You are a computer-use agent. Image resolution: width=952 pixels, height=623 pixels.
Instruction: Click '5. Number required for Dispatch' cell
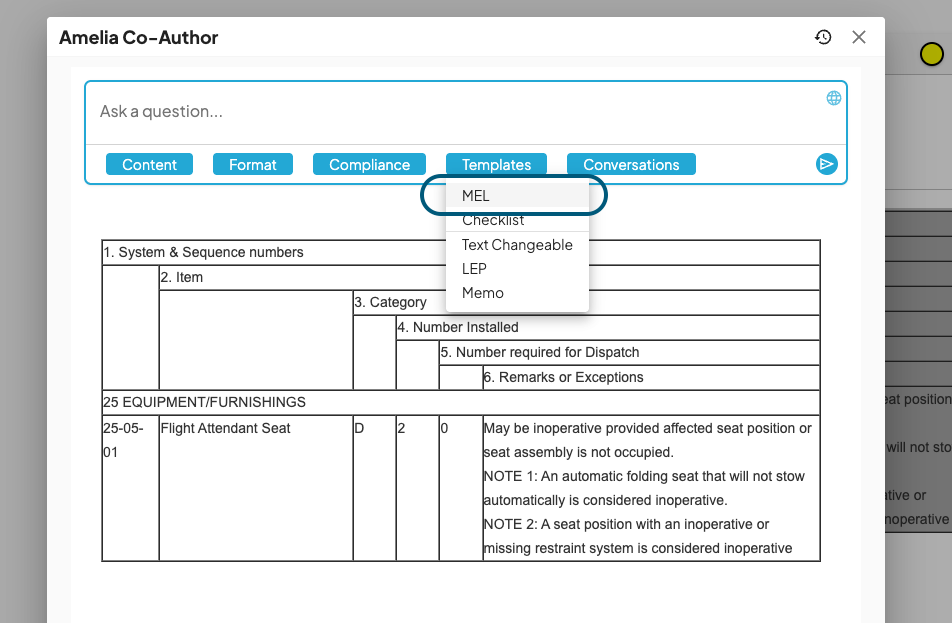coord(630,352)
